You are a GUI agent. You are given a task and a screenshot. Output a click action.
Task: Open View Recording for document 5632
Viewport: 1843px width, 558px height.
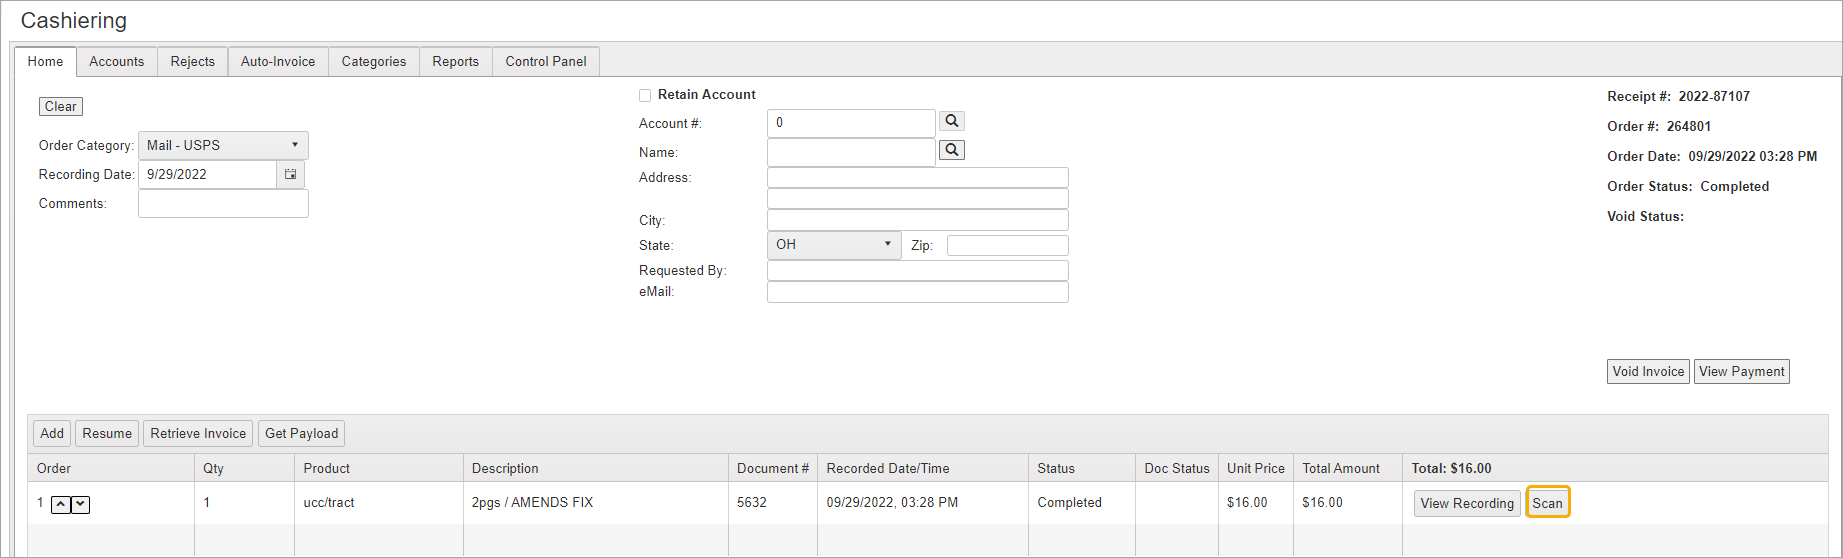1467,503
